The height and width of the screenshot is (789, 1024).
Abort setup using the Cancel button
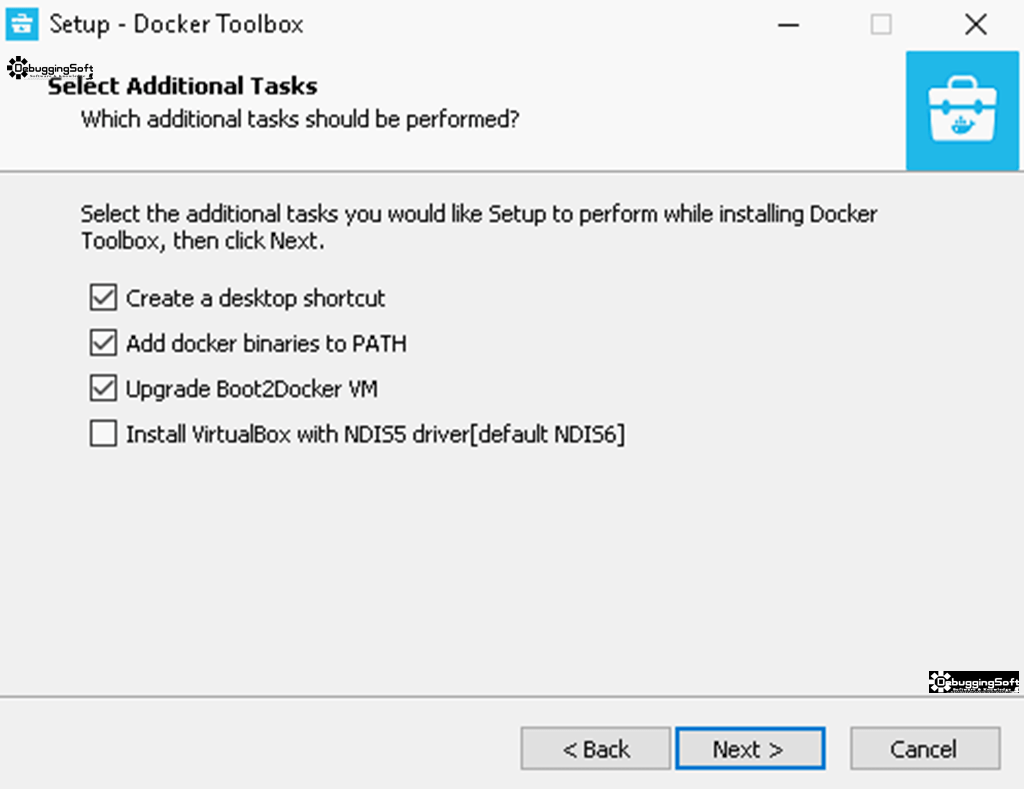pyautogui.click(x=925, y=749)
